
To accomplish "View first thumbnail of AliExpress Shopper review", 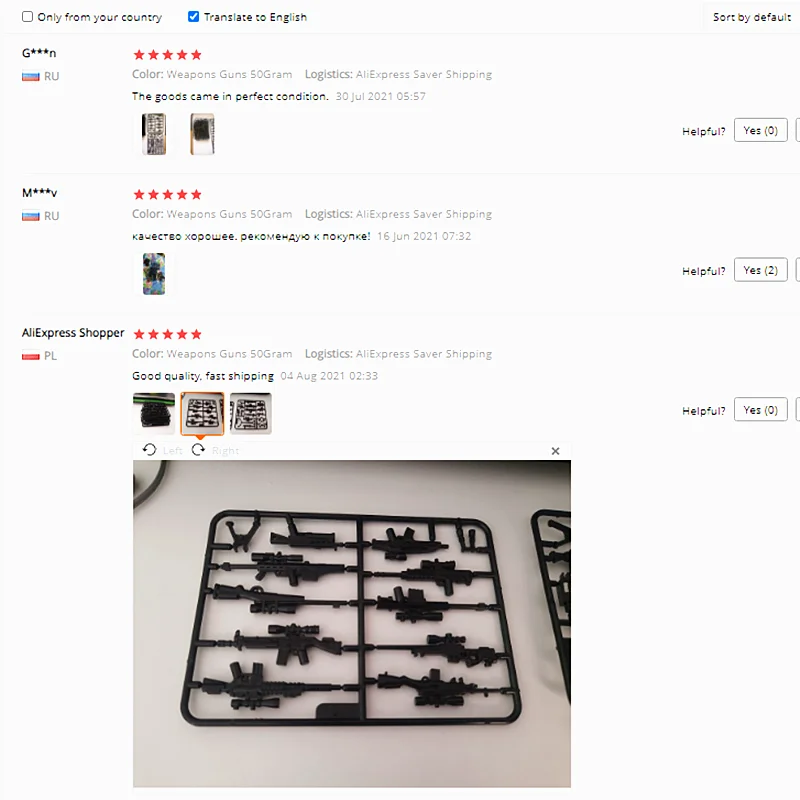I will click(x=154, y=413).
